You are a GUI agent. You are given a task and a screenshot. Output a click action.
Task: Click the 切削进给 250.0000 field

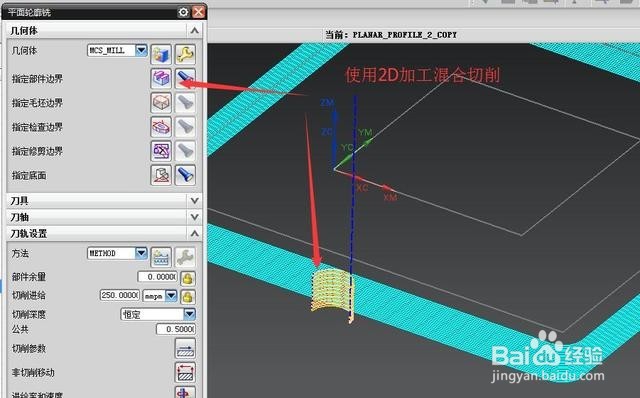coord(120,295)
